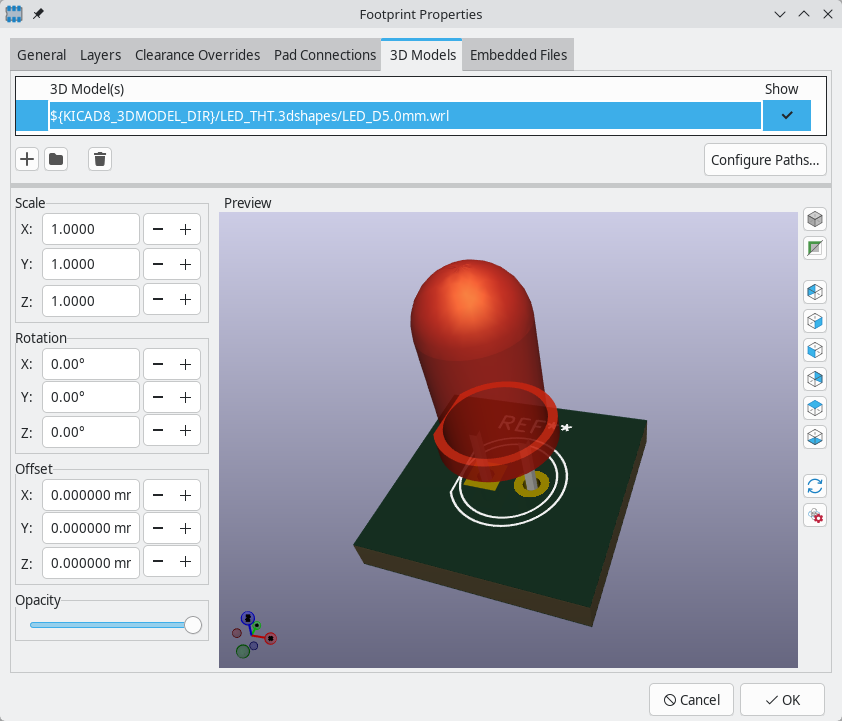Image resolution: width=842 pixels, height=721 pixels.
Task: Add a new 3D model entry
Action: point(26,159)
